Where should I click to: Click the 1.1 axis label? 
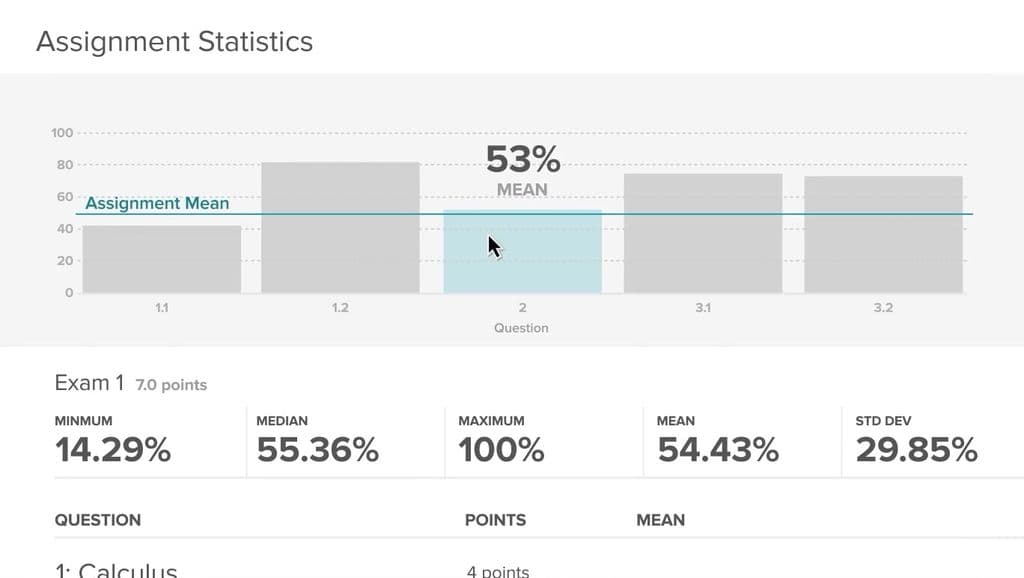[x=162, y=308]
